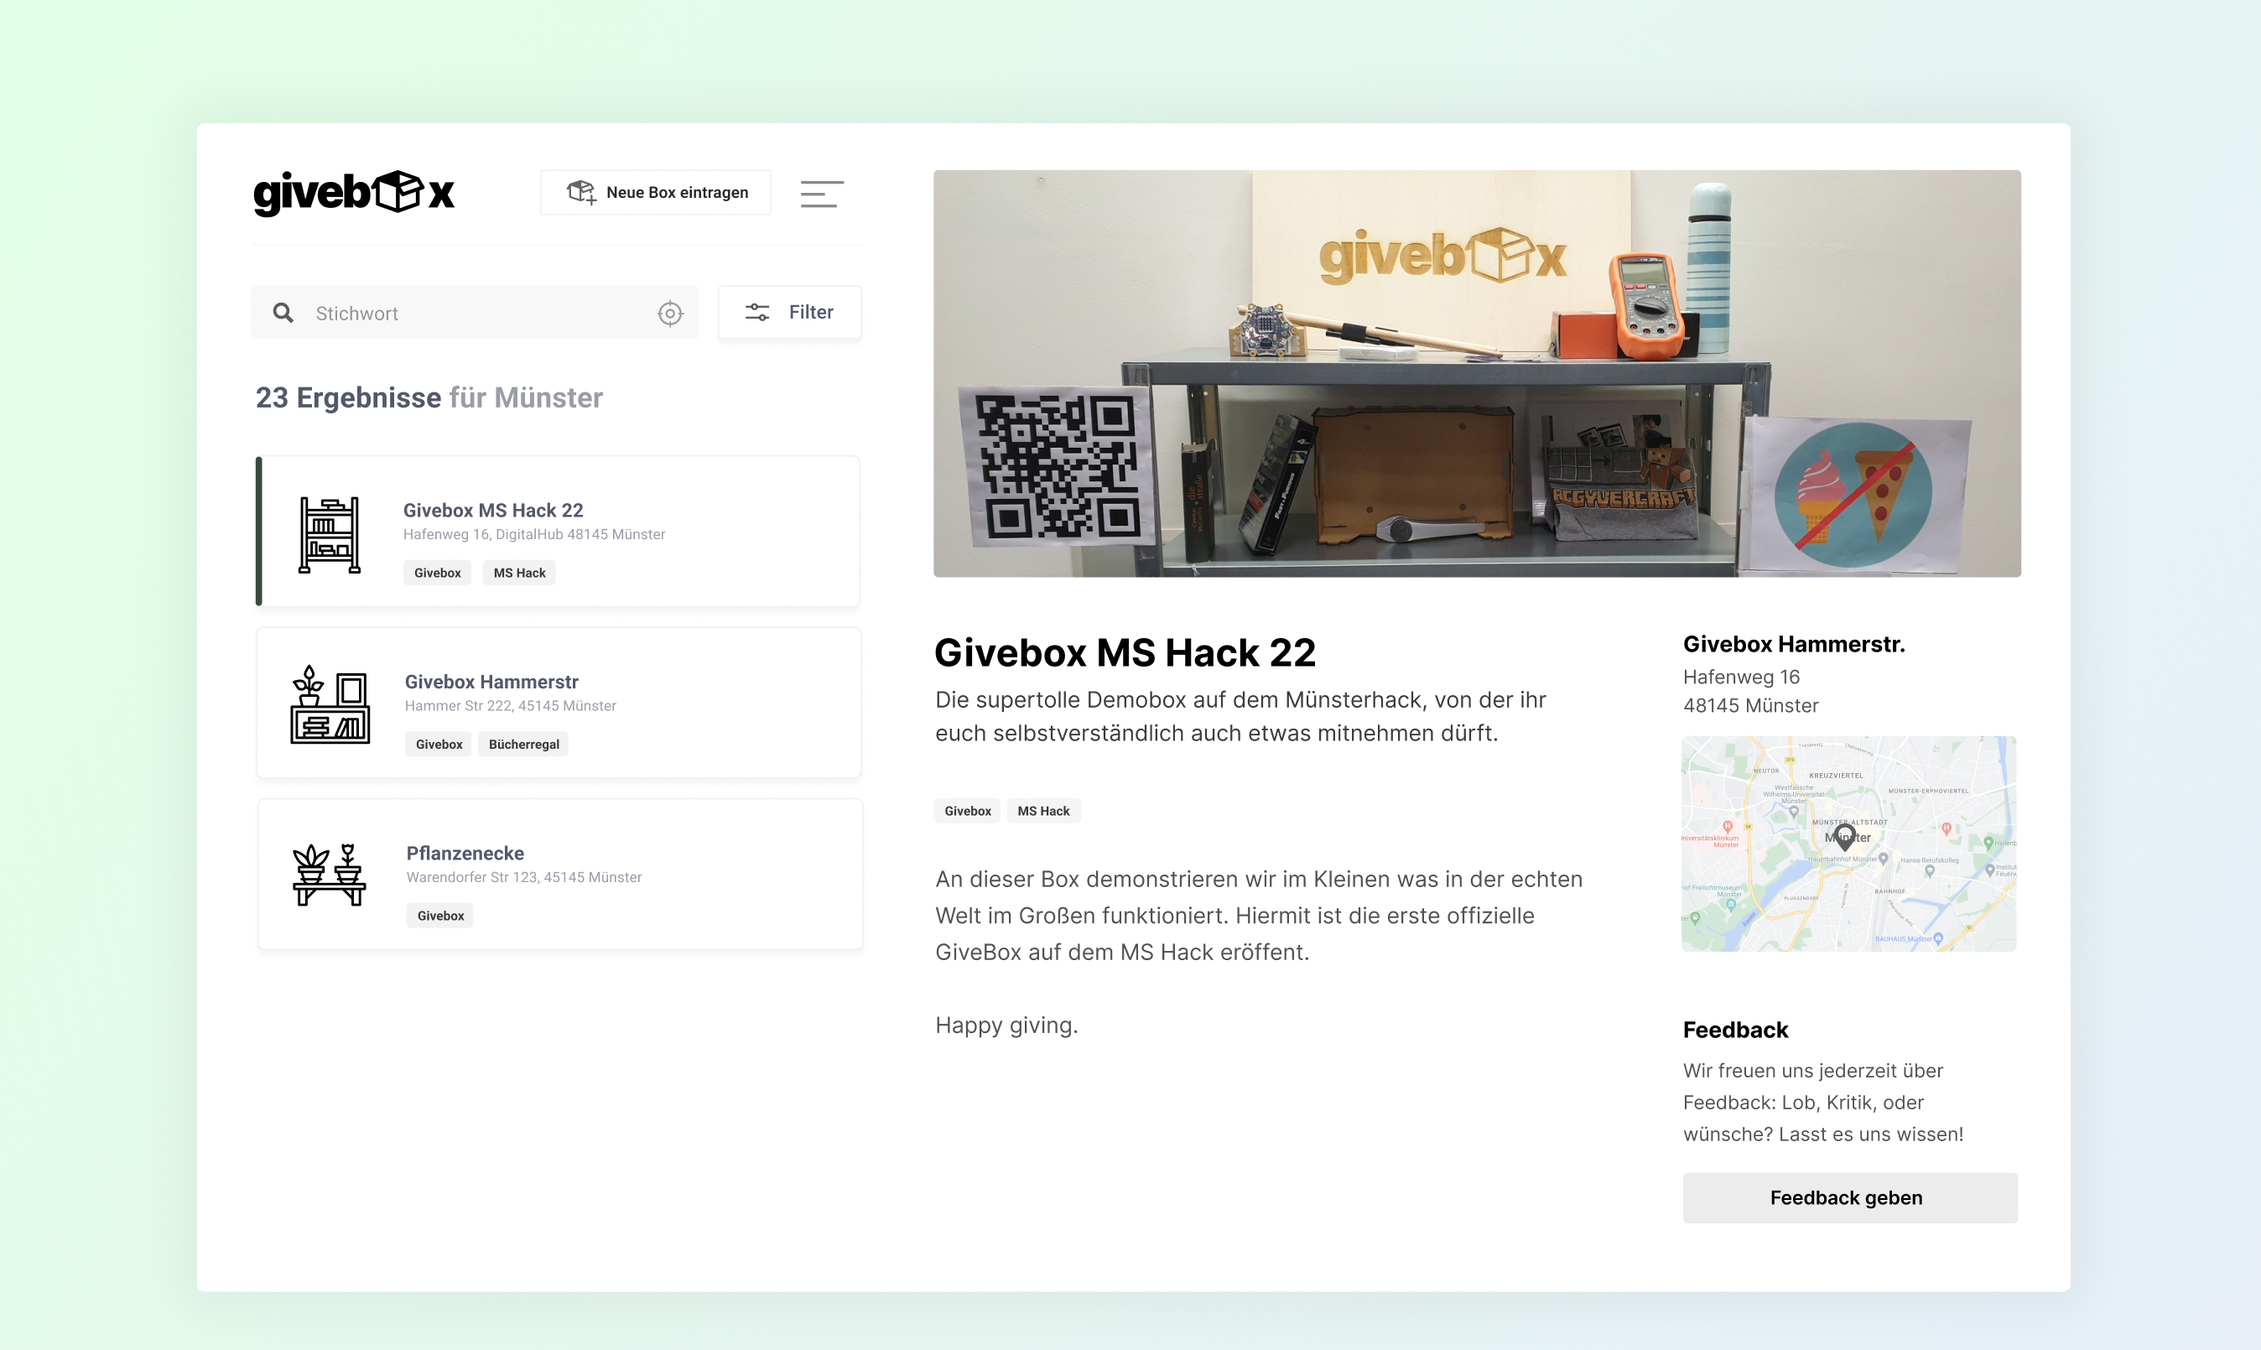Click Neue Box eintragen button

tap(656, 192)
